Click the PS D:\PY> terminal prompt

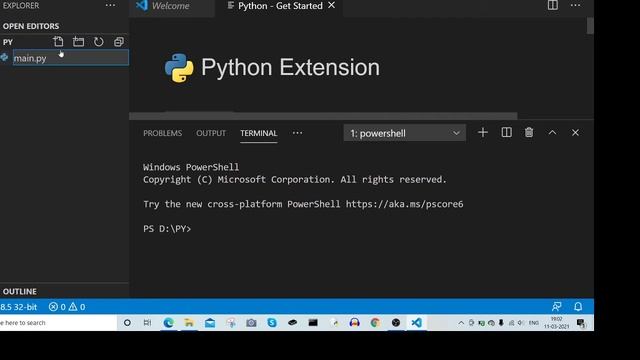(x=167, y=229)
